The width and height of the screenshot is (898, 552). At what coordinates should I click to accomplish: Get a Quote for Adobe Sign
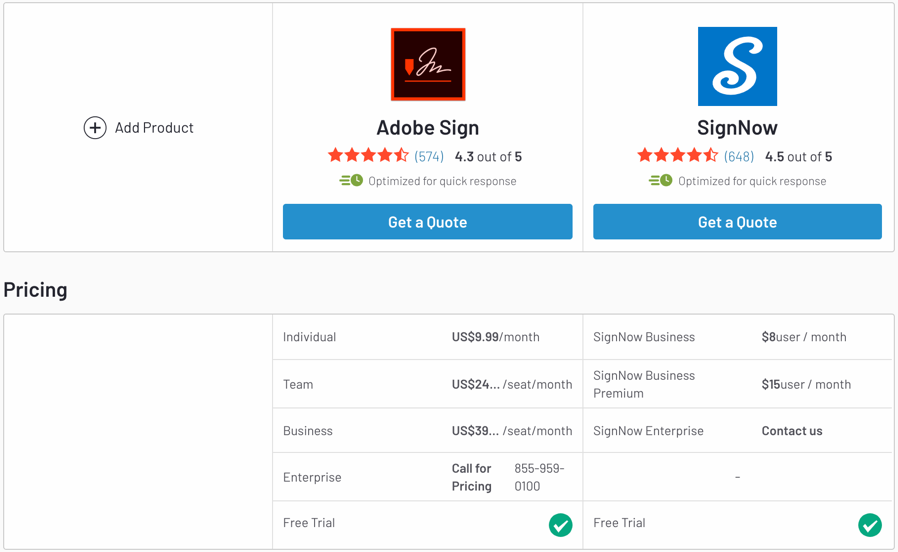(x=427, y=222)
